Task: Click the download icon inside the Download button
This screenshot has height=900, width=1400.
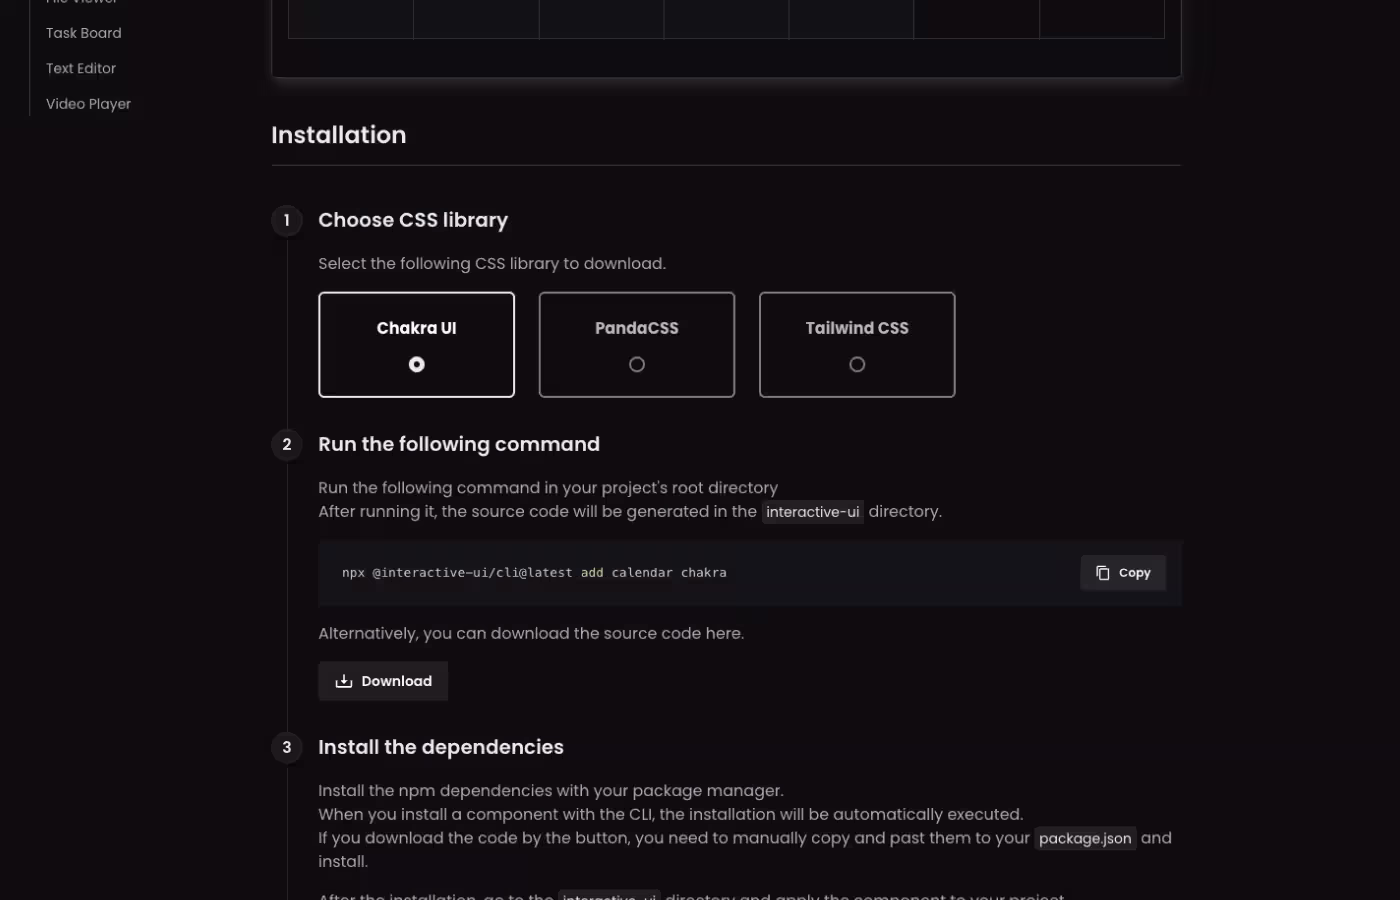Action: point(344,681)
